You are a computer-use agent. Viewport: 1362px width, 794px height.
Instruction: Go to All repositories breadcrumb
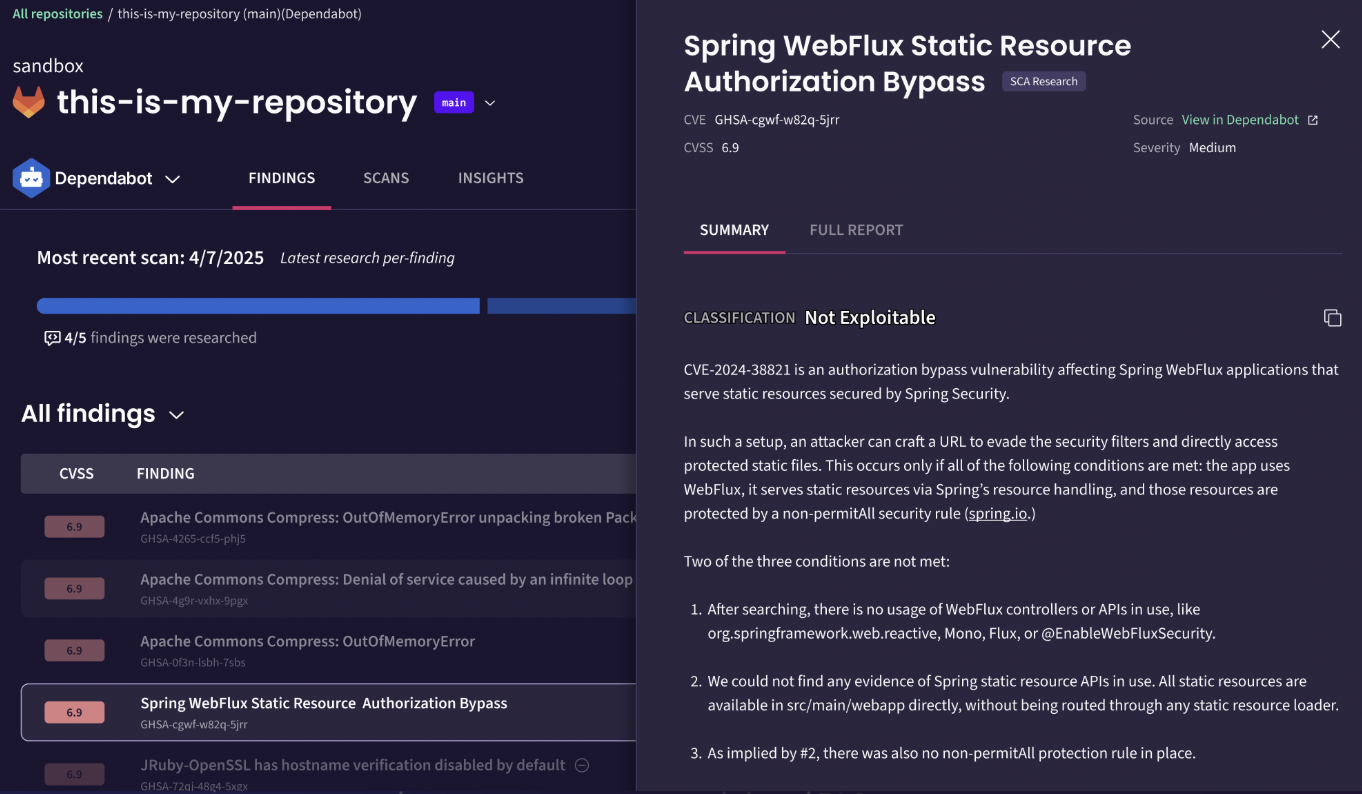[x=58, y=14]
